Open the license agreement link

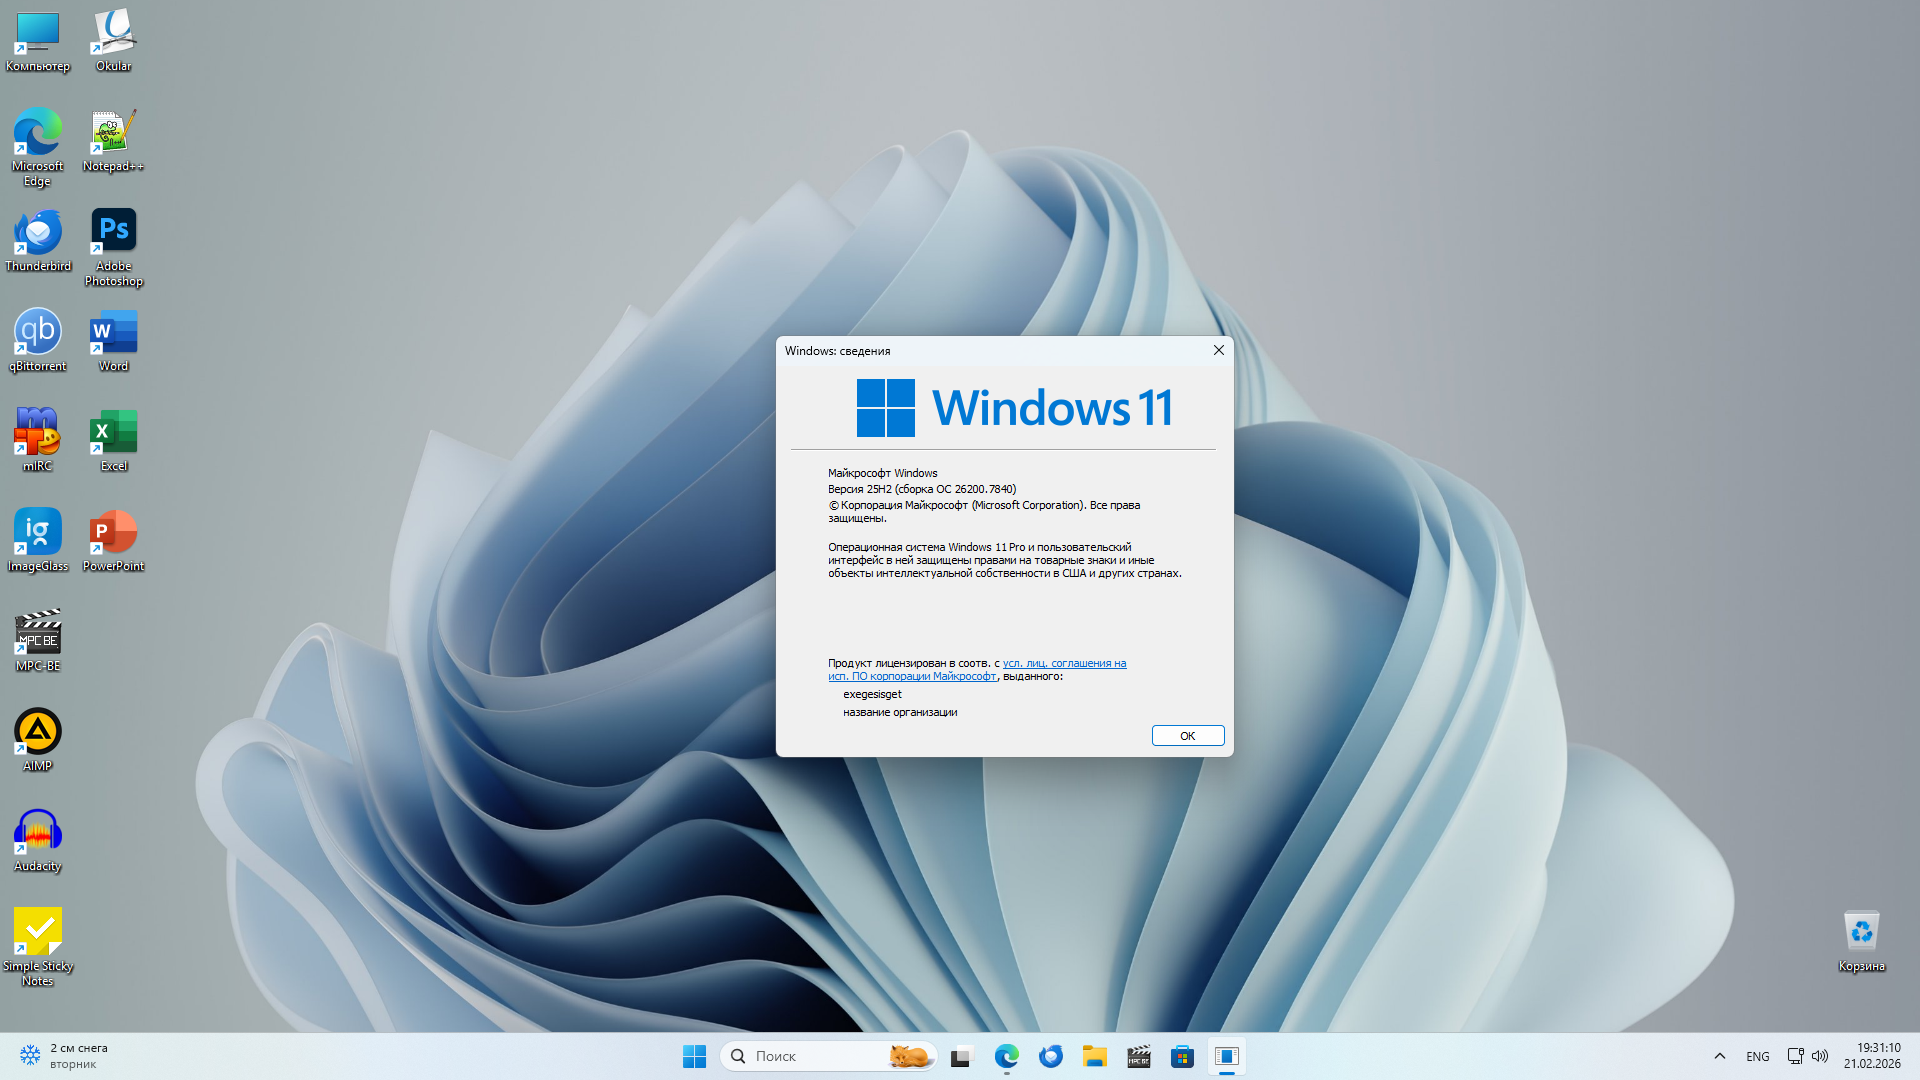[1064, 663]
